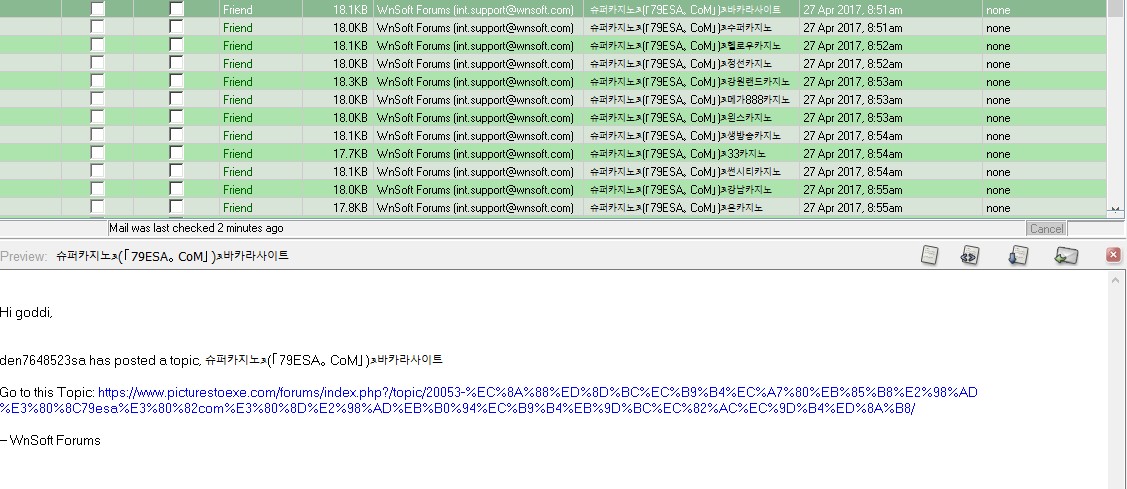Close the preview pane with red X

(x=1113, y=256)
